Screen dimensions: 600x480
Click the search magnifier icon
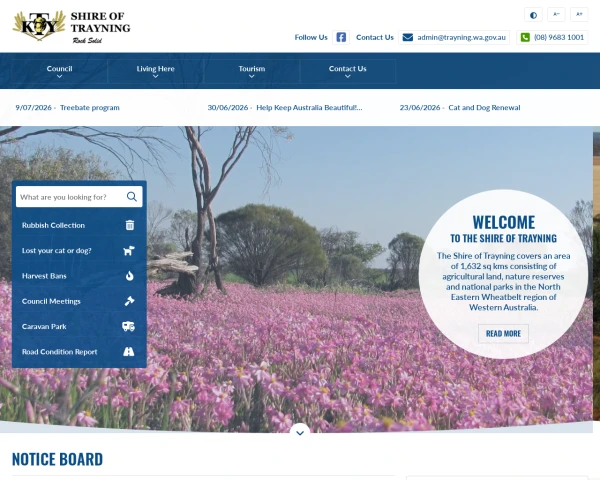132,197
